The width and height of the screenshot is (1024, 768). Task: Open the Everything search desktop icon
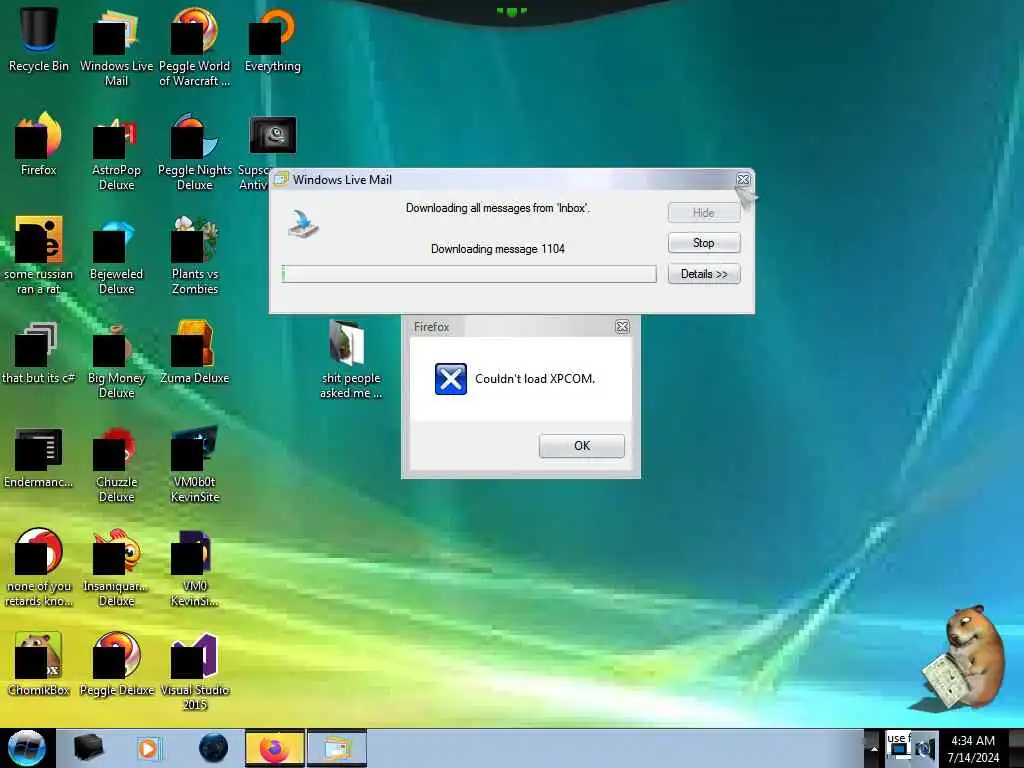[273, 39]
